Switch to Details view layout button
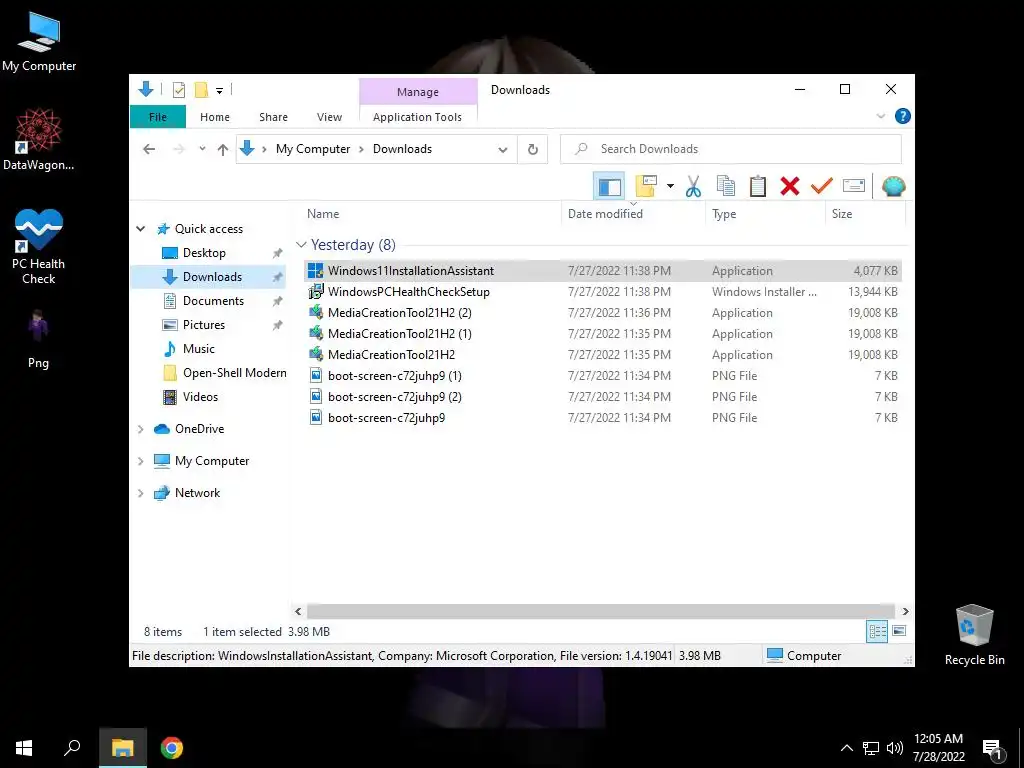Screen dimensions: 1024x768 click(x=877, y=631)
